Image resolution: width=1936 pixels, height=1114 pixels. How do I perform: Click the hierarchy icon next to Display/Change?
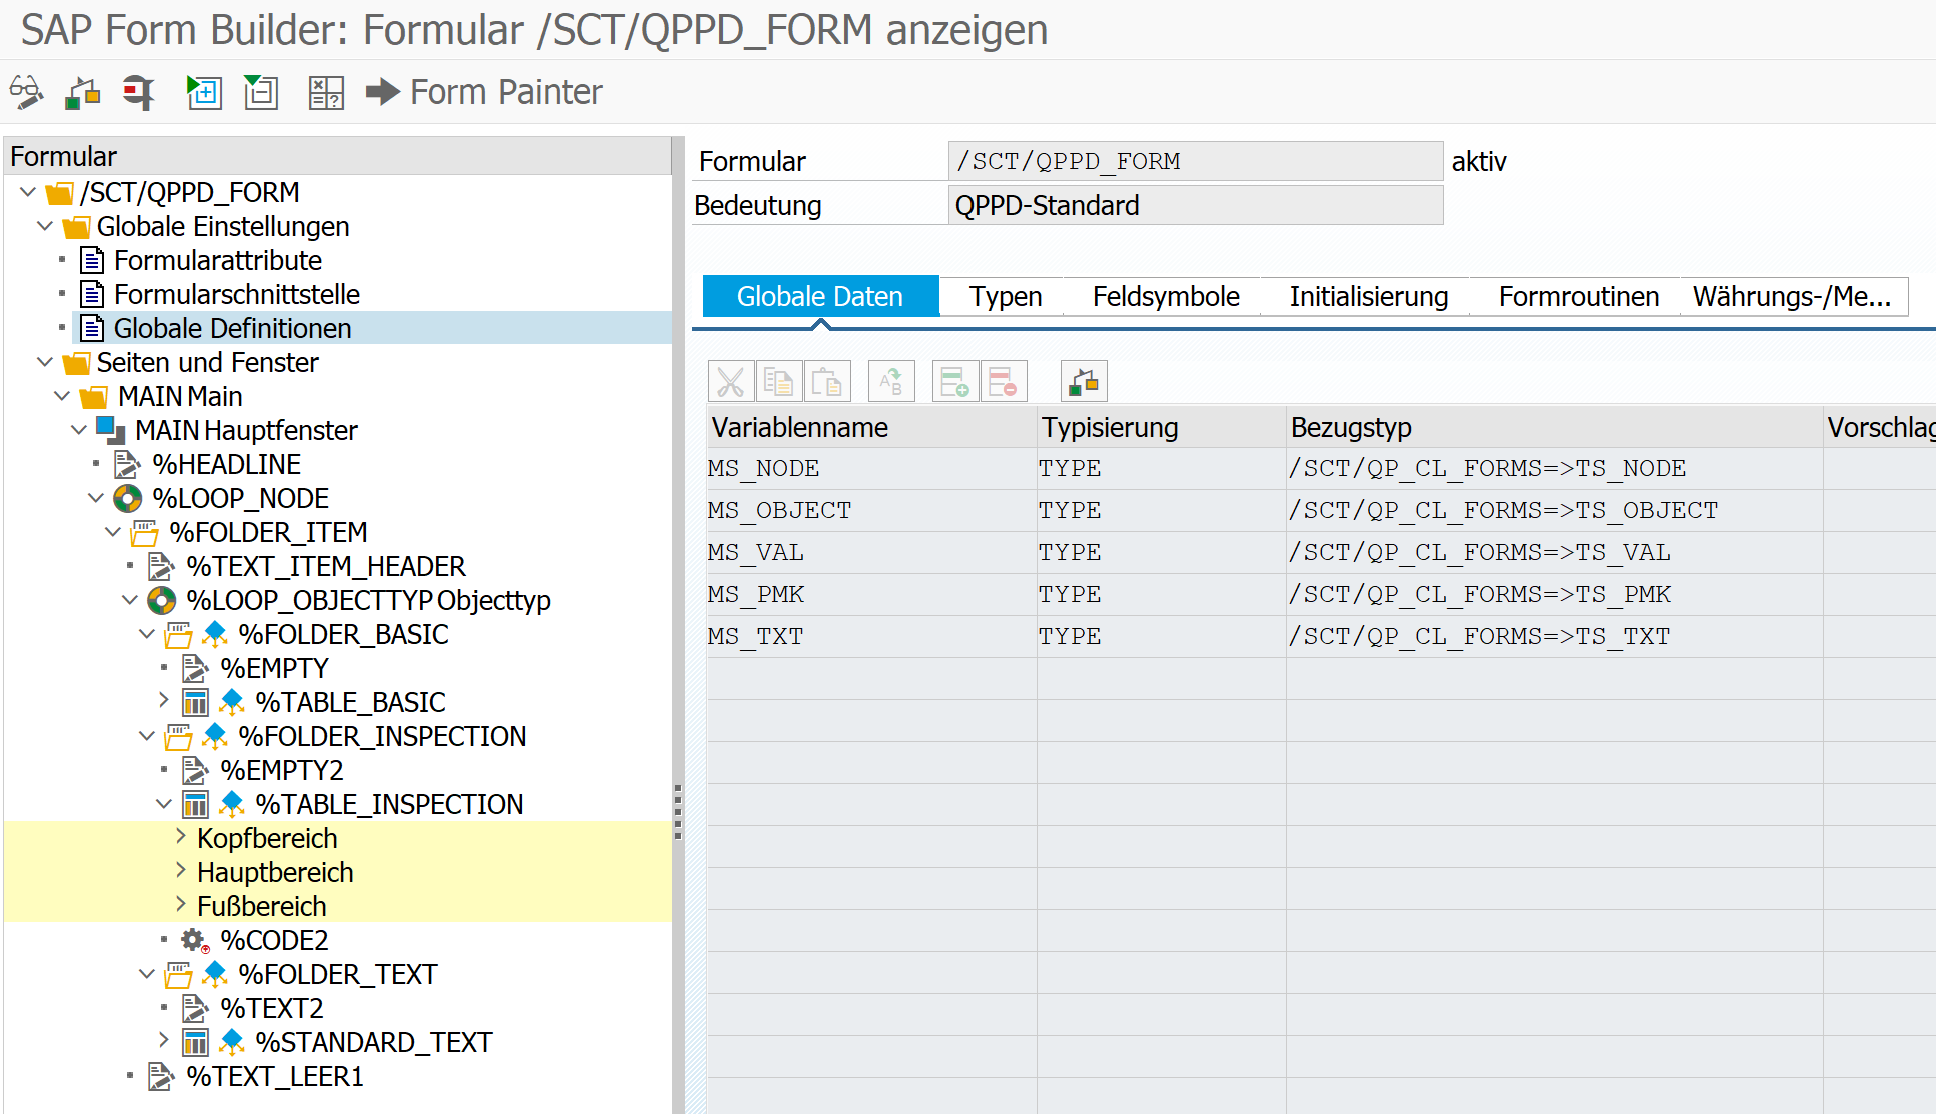coord(82,93)
